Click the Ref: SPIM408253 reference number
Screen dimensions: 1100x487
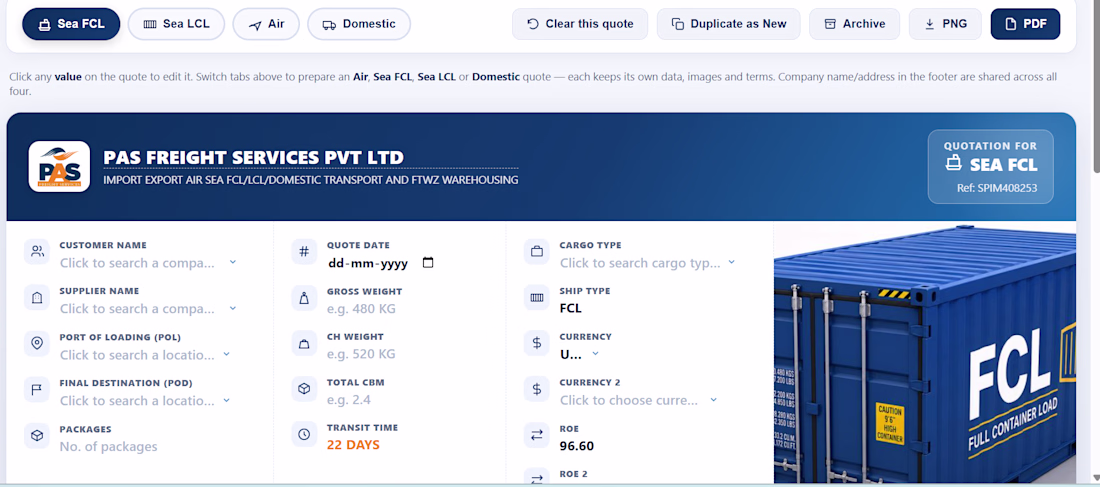click(x=996, y=188)
